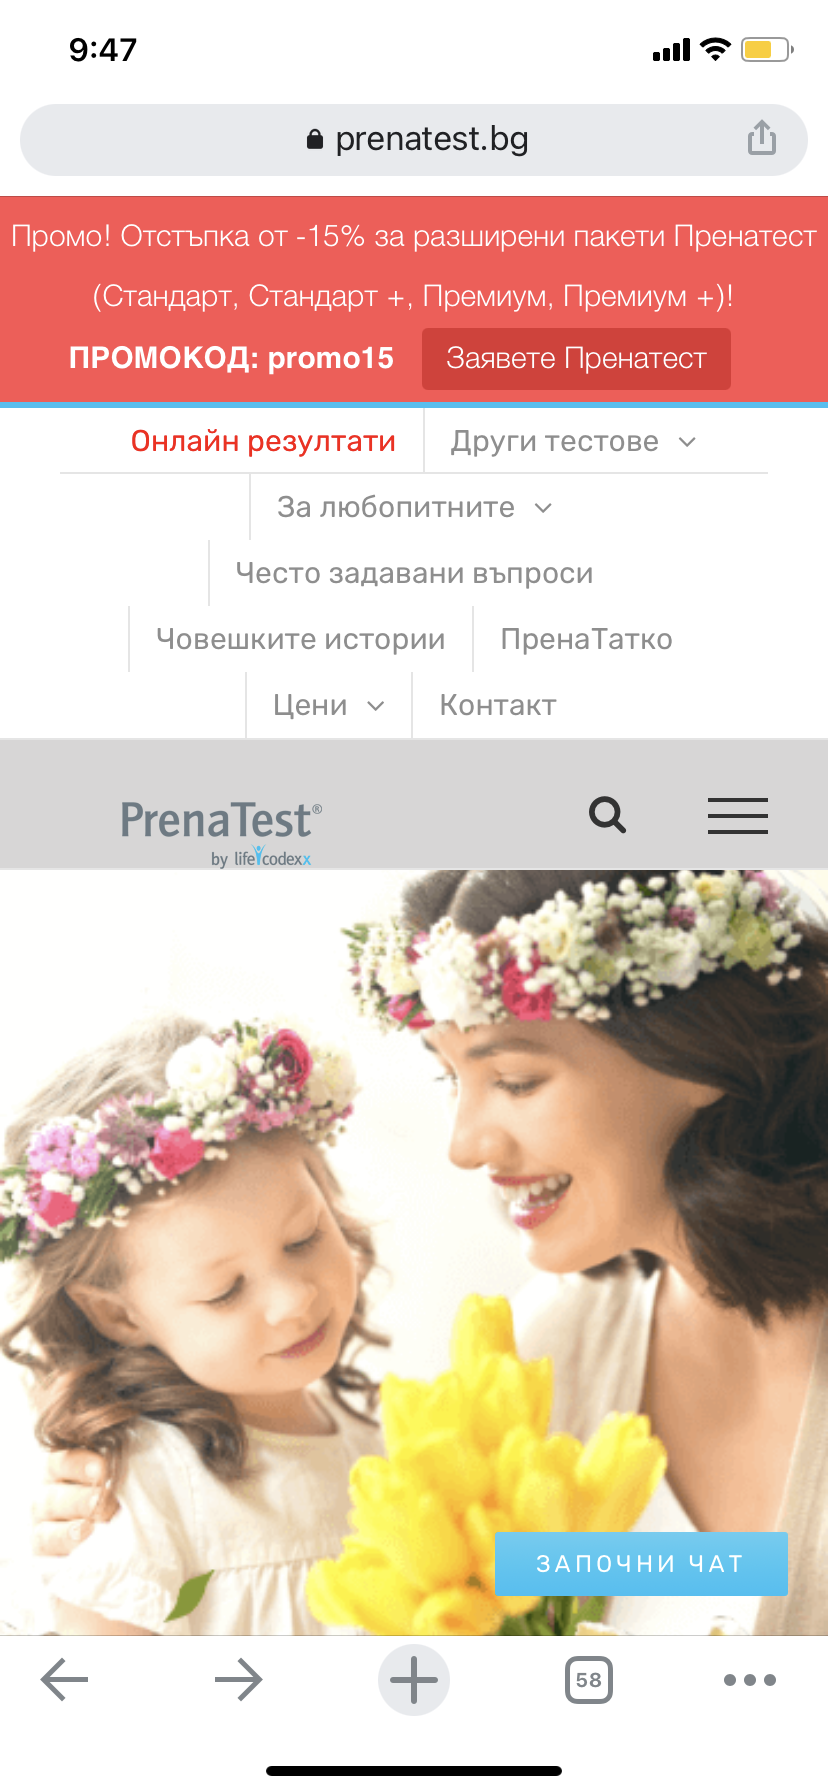Go forward with the browser forward arrow
The width and height of the screenshot is (828, 1792).
pos(239,1680)
